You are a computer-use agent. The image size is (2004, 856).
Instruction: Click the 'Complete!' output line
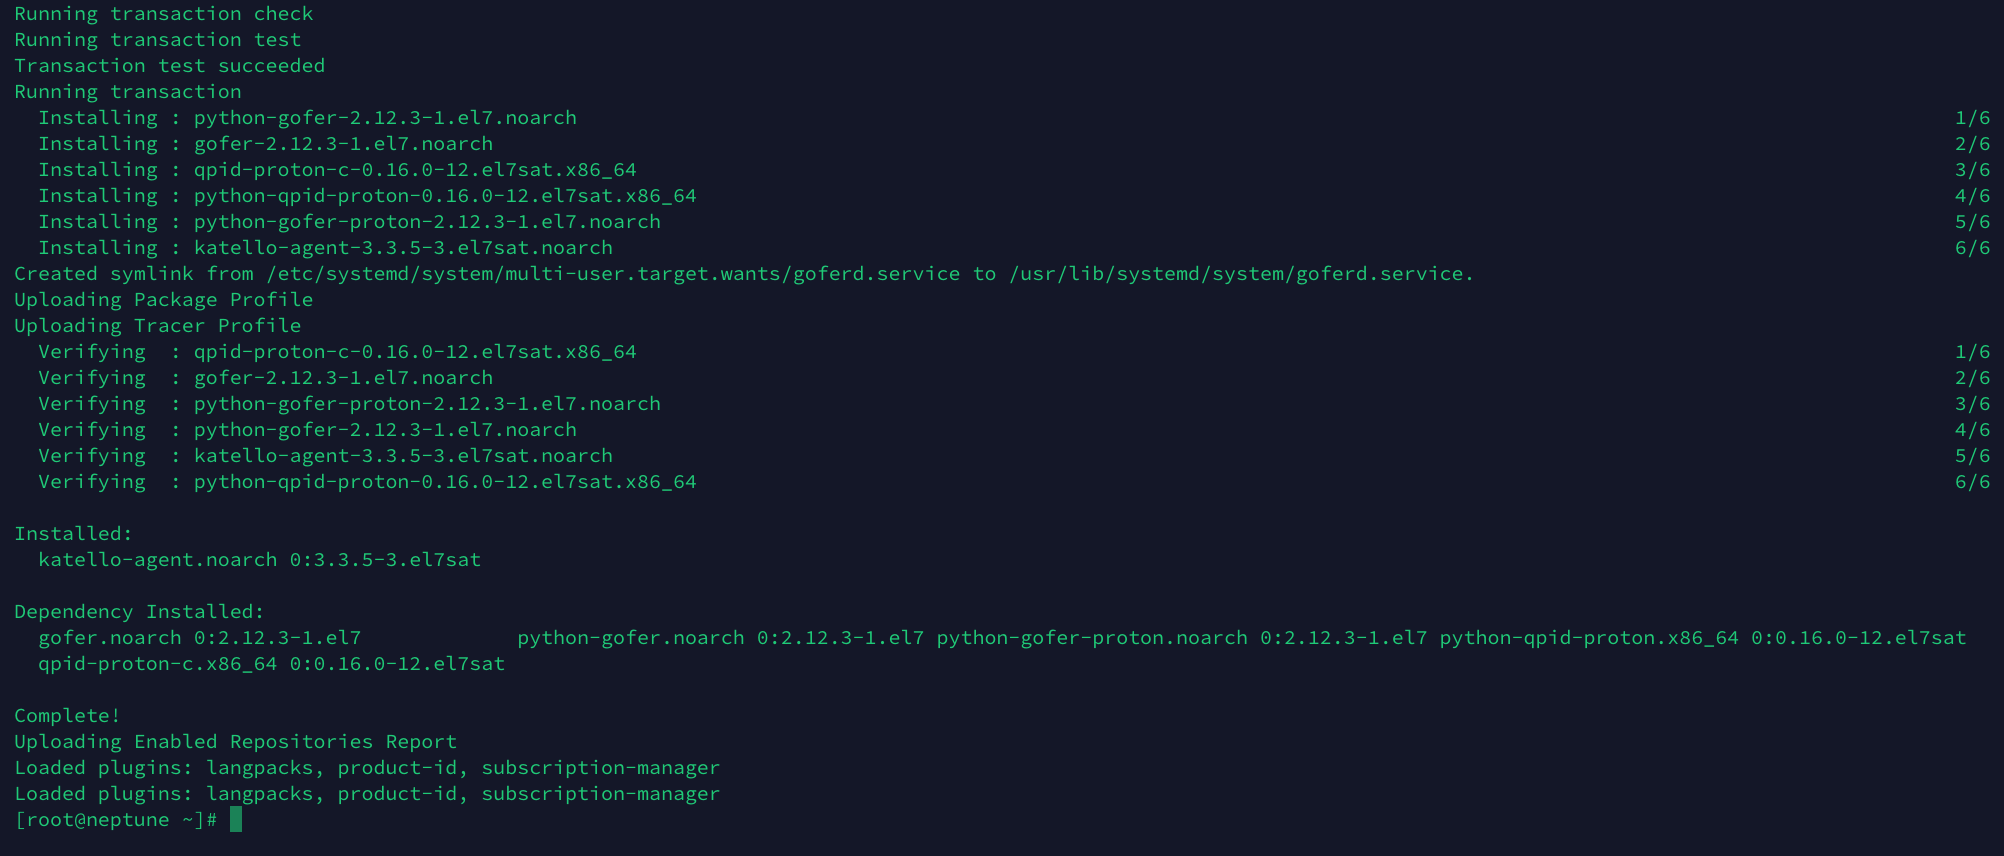67,716
